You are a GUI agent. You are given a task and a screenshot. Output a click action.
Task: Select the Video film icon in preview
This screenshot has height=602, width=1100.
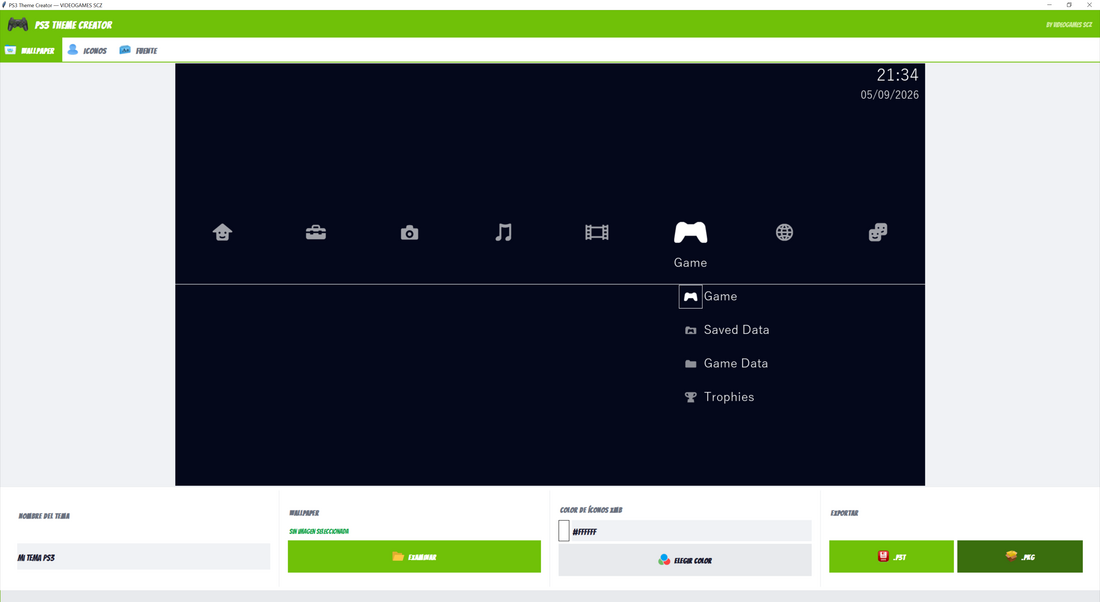597,232
